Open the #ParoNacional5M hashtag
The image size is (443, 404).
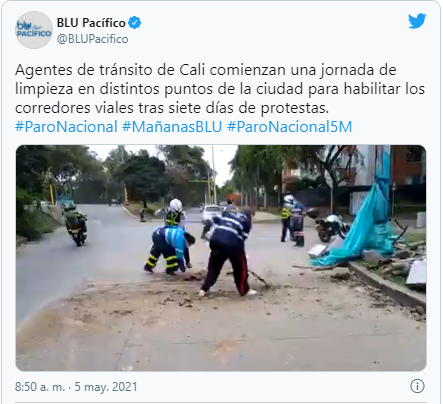click(289, 127)
